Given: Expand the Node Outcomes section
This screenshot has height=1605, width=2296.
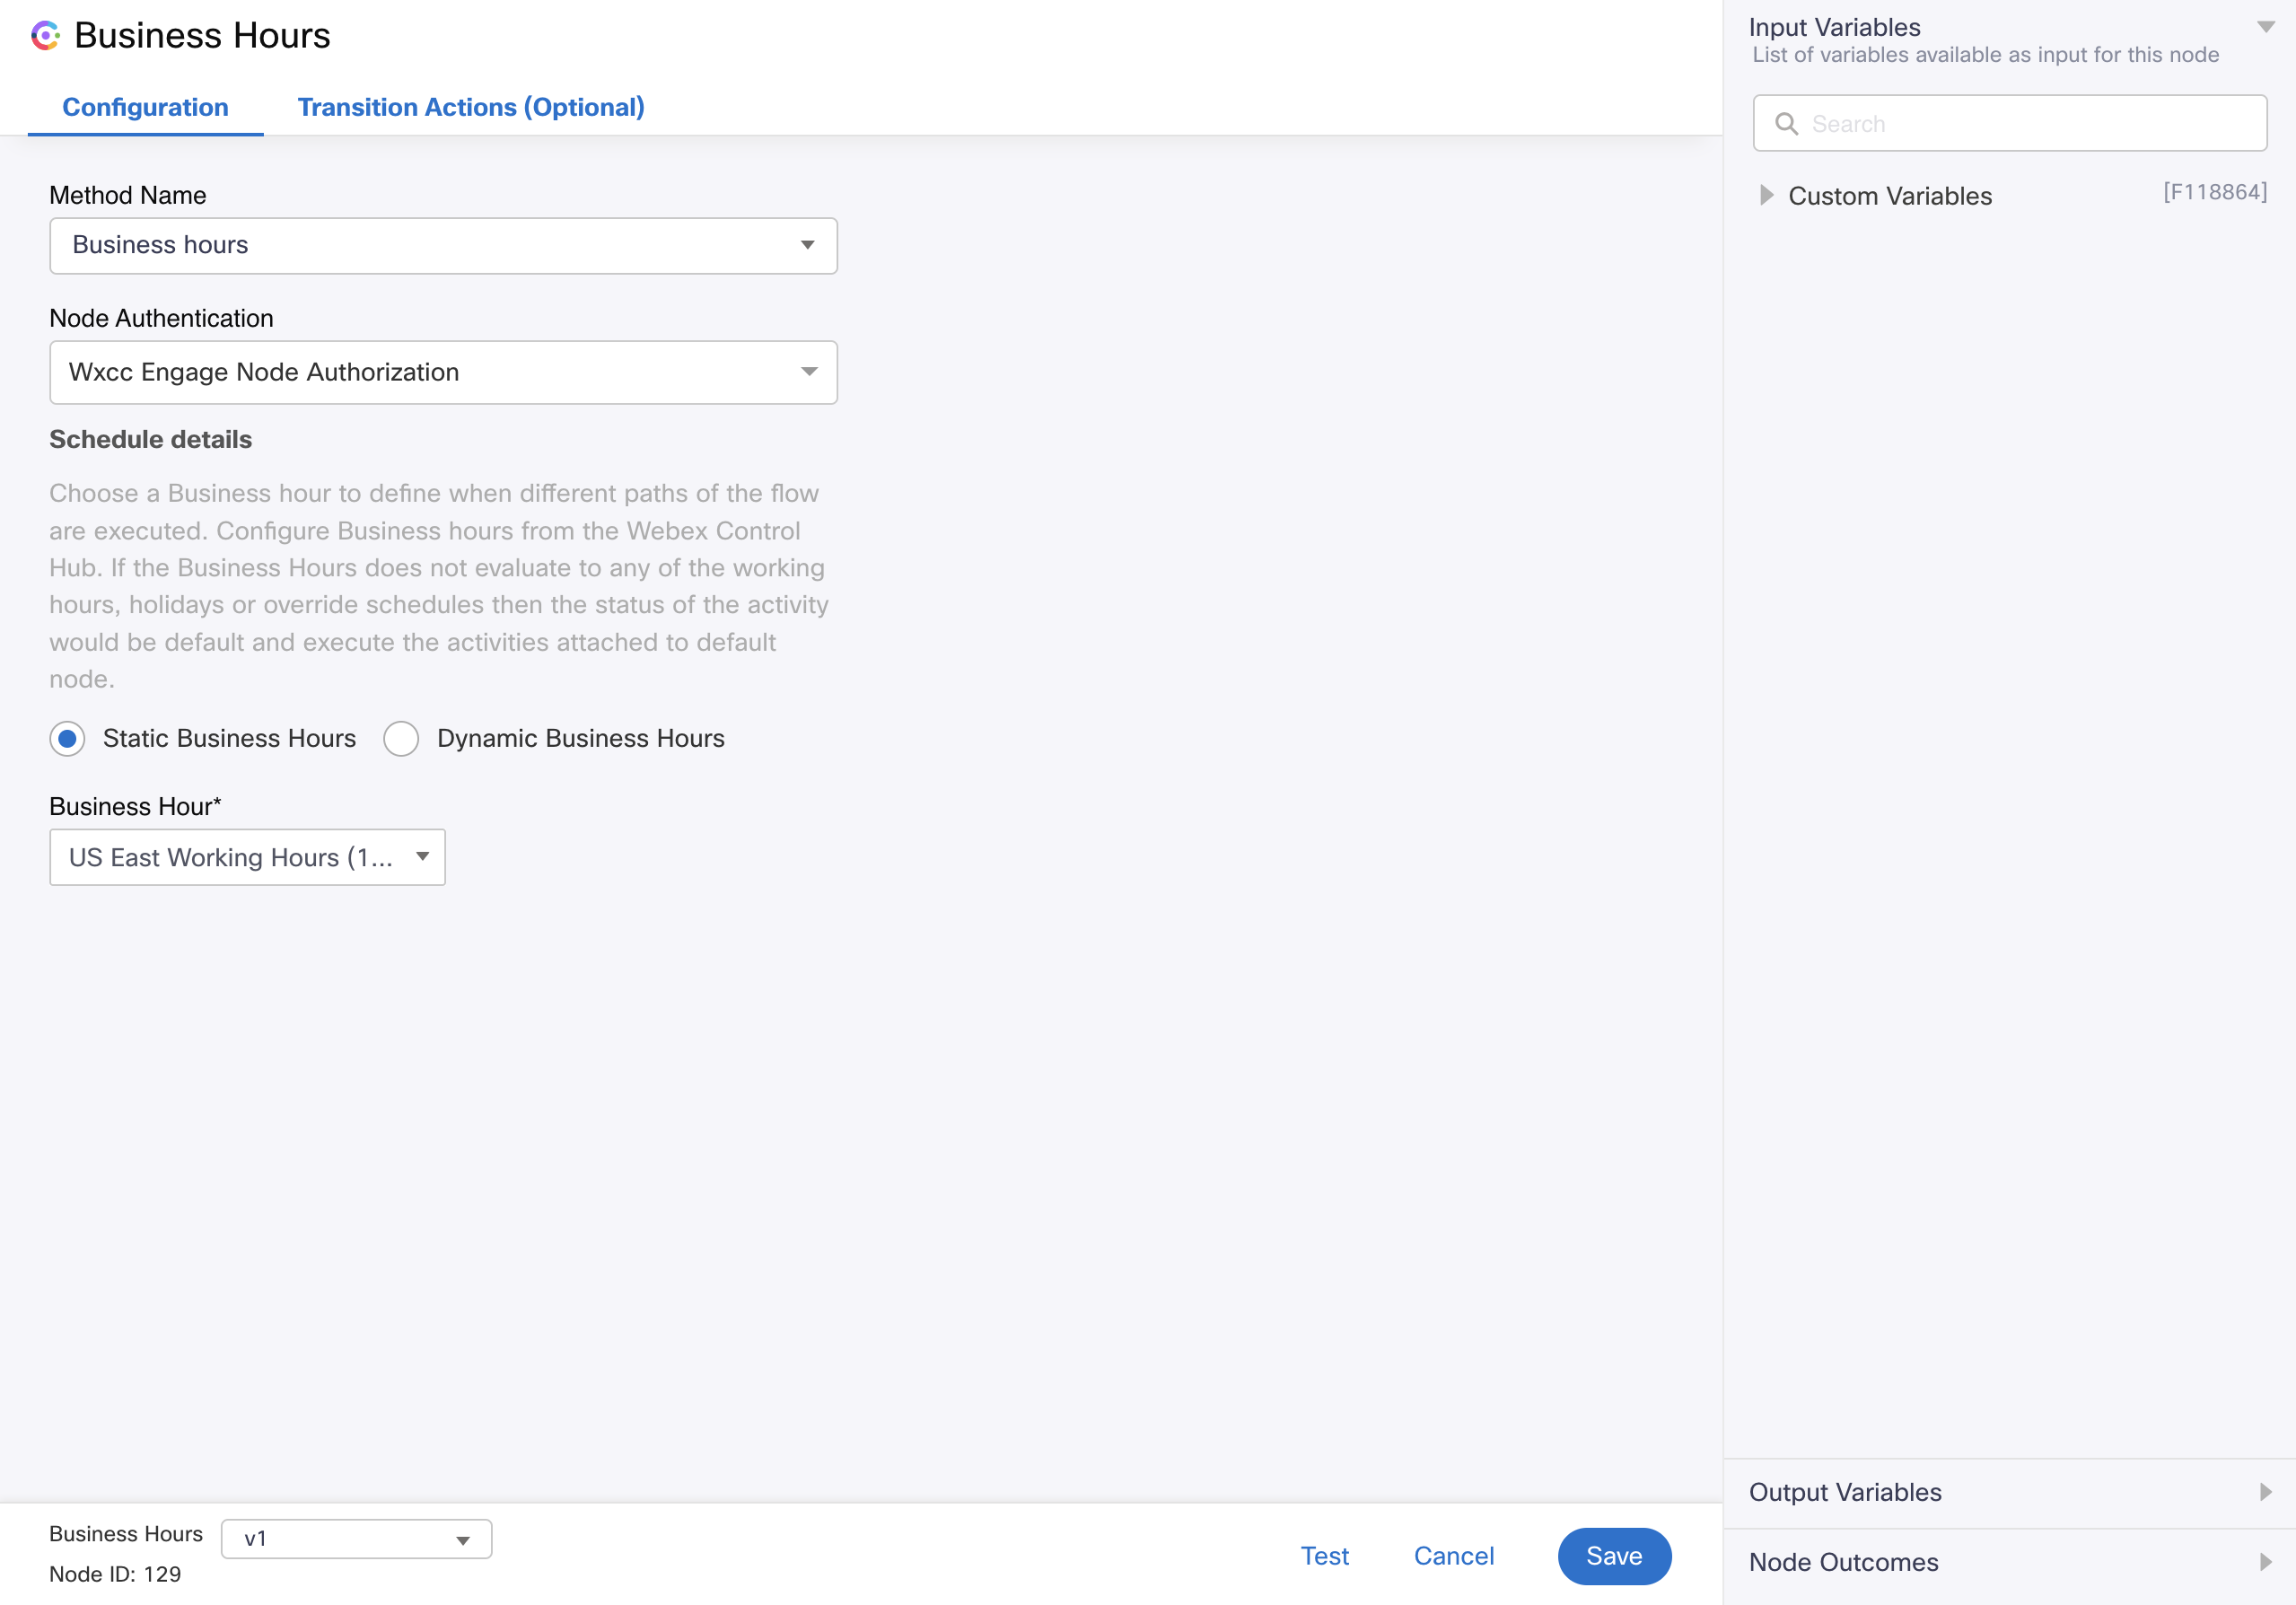Looking at the screenshot, I should 2009,1562.
